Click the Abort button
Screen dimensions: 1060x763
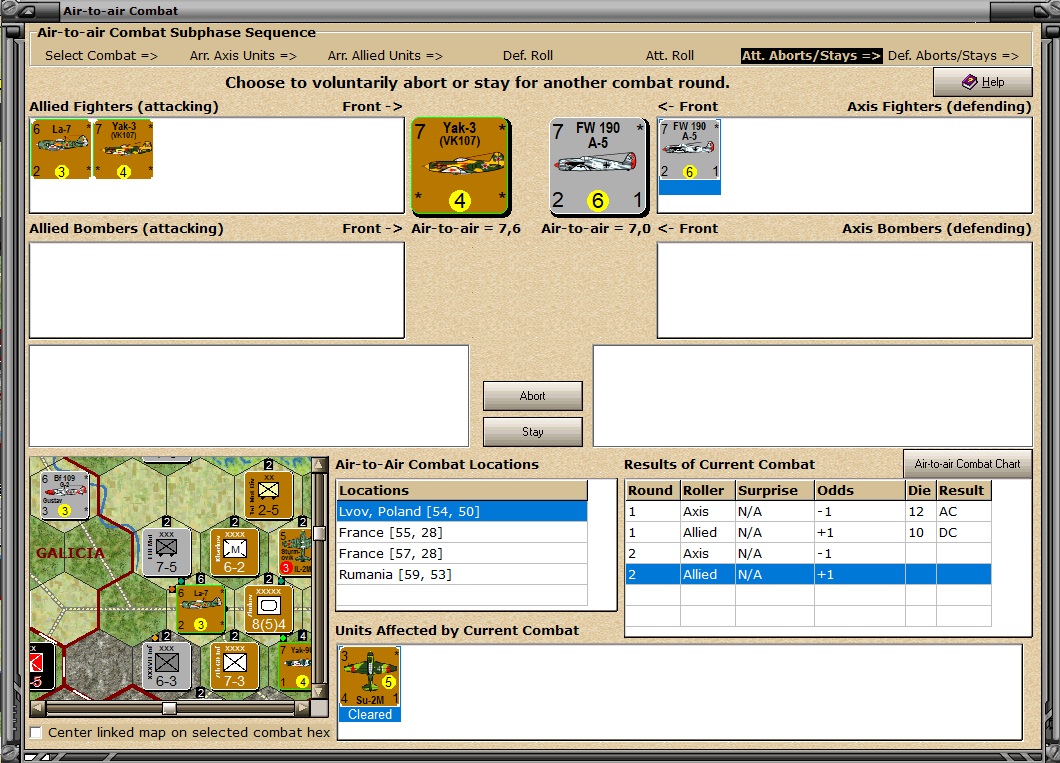[x=533, y=396]
